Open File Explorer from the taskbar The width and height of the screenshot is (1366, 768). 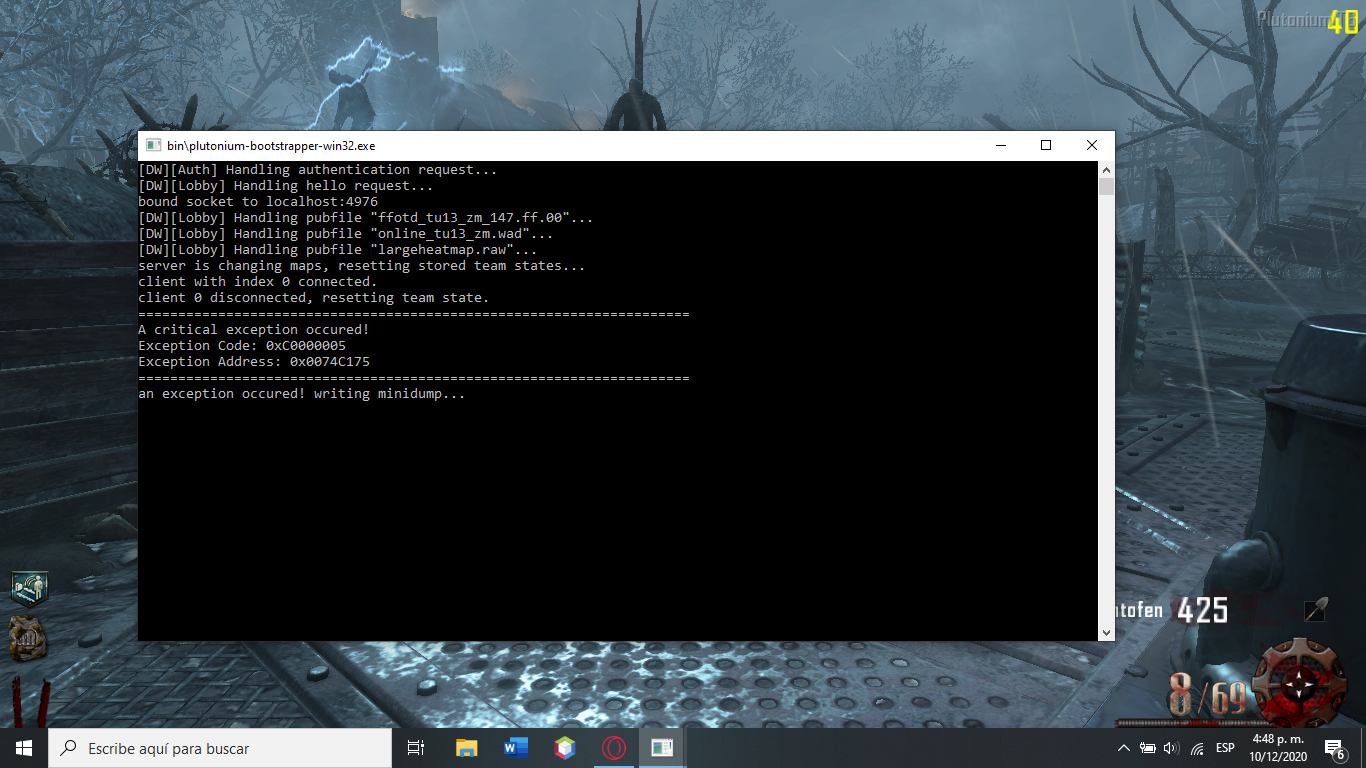tap(466, 748)
